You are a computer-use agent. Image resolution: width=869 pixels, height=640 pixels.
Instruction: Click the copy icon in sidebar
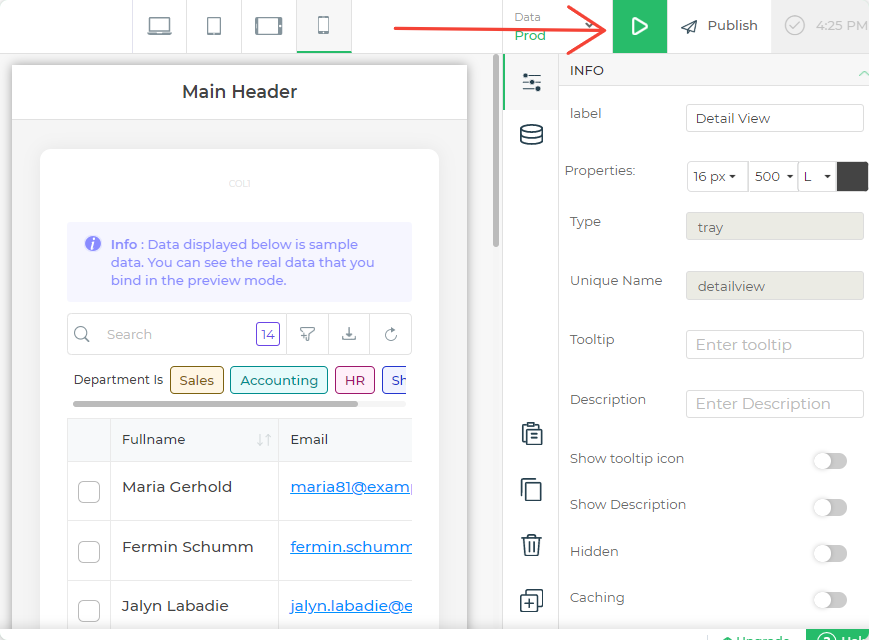pos(531,489)
